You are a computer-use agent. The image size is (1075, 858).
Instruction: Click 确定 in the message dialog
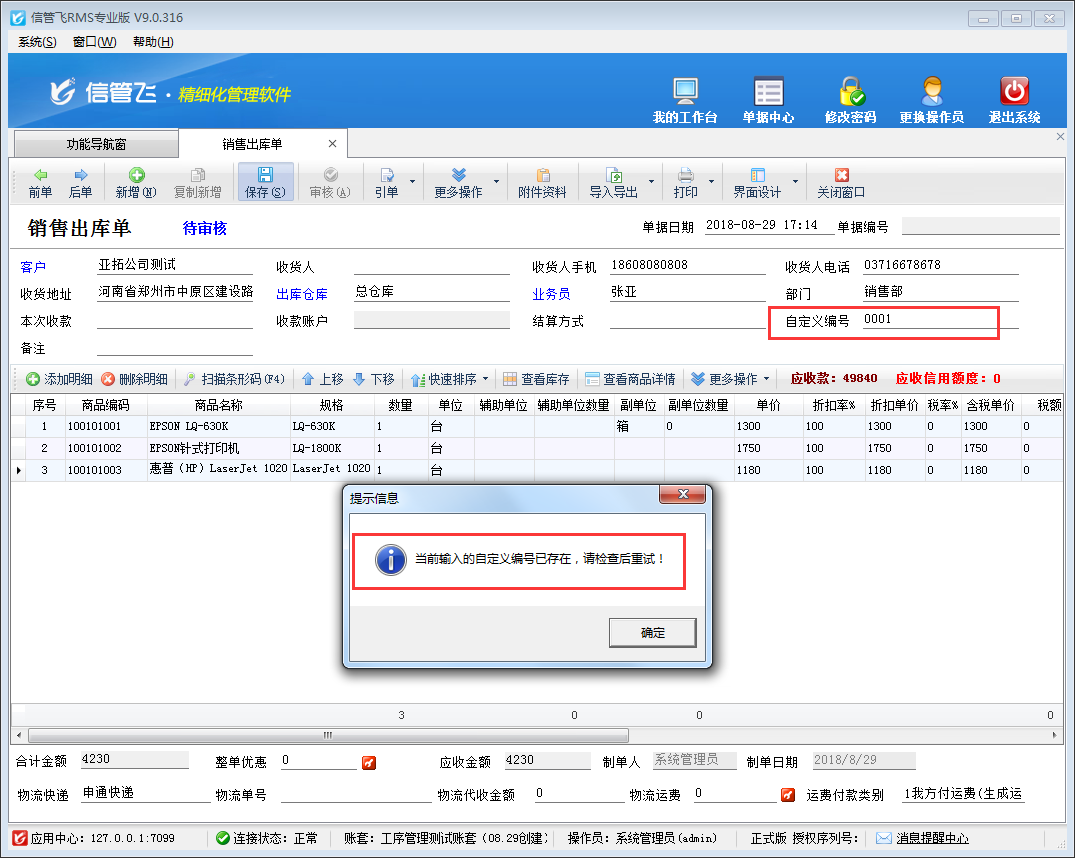click(652, 632)
